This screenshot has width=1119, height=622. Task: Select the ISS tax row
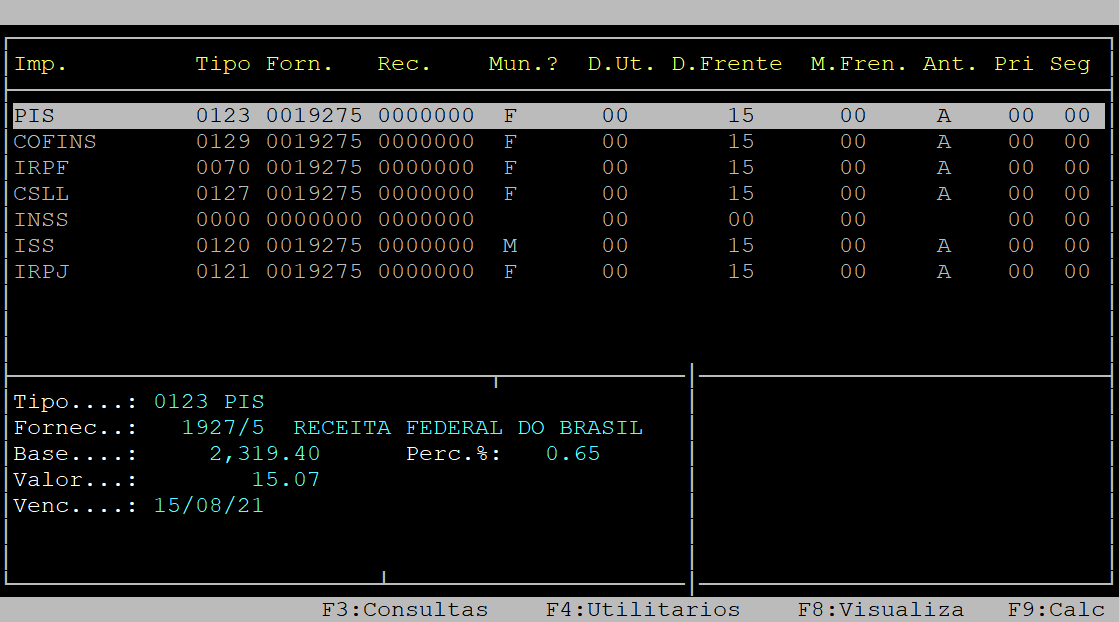[34, 246]
